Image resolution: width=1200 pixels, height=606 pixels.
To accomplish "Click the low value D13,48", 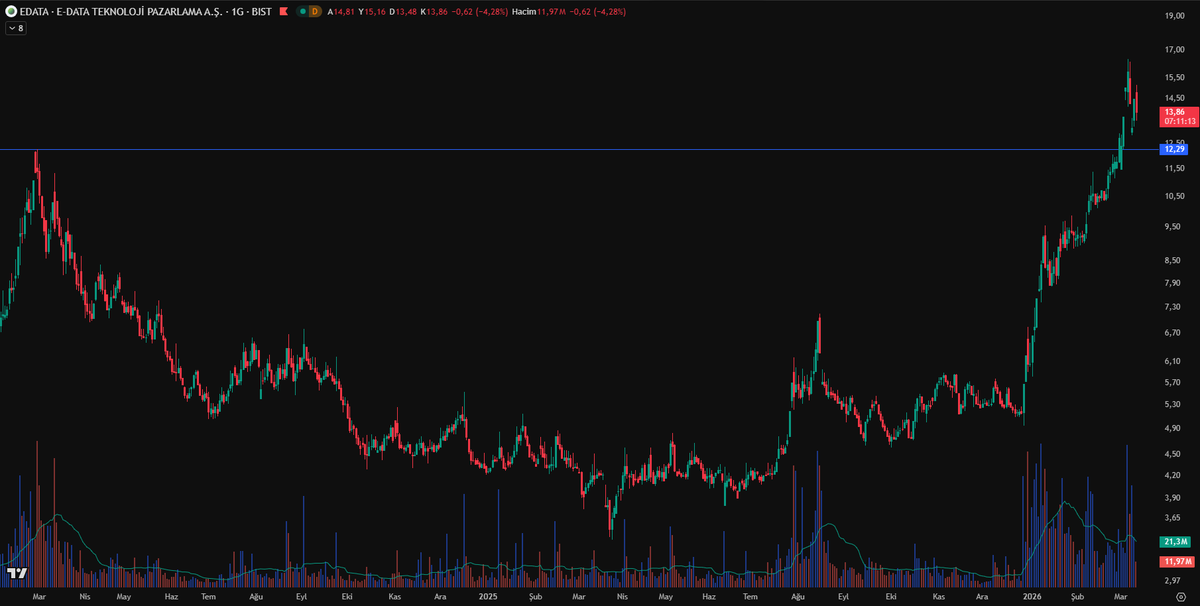I will (404, 11).
